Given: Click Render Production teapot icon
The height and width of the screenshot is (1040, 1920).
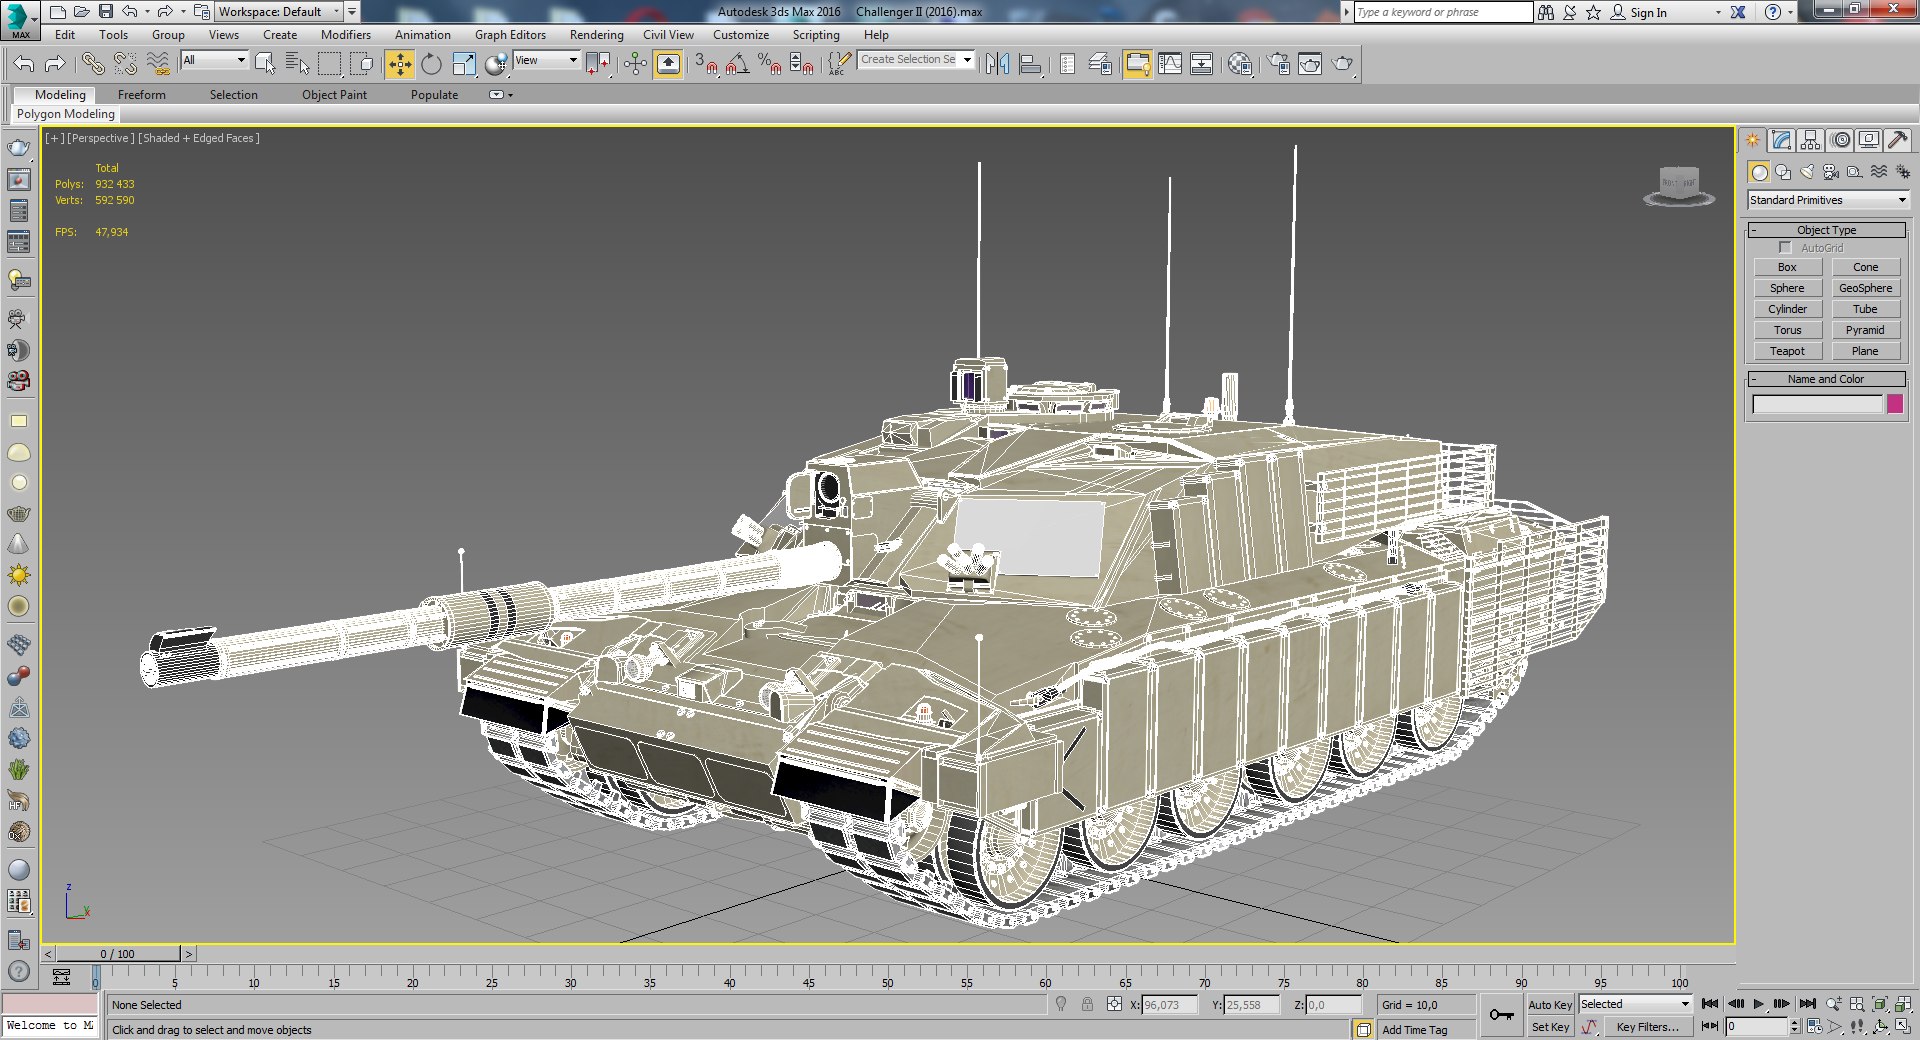Looking at the screenshot, I should click(1342, 64).
